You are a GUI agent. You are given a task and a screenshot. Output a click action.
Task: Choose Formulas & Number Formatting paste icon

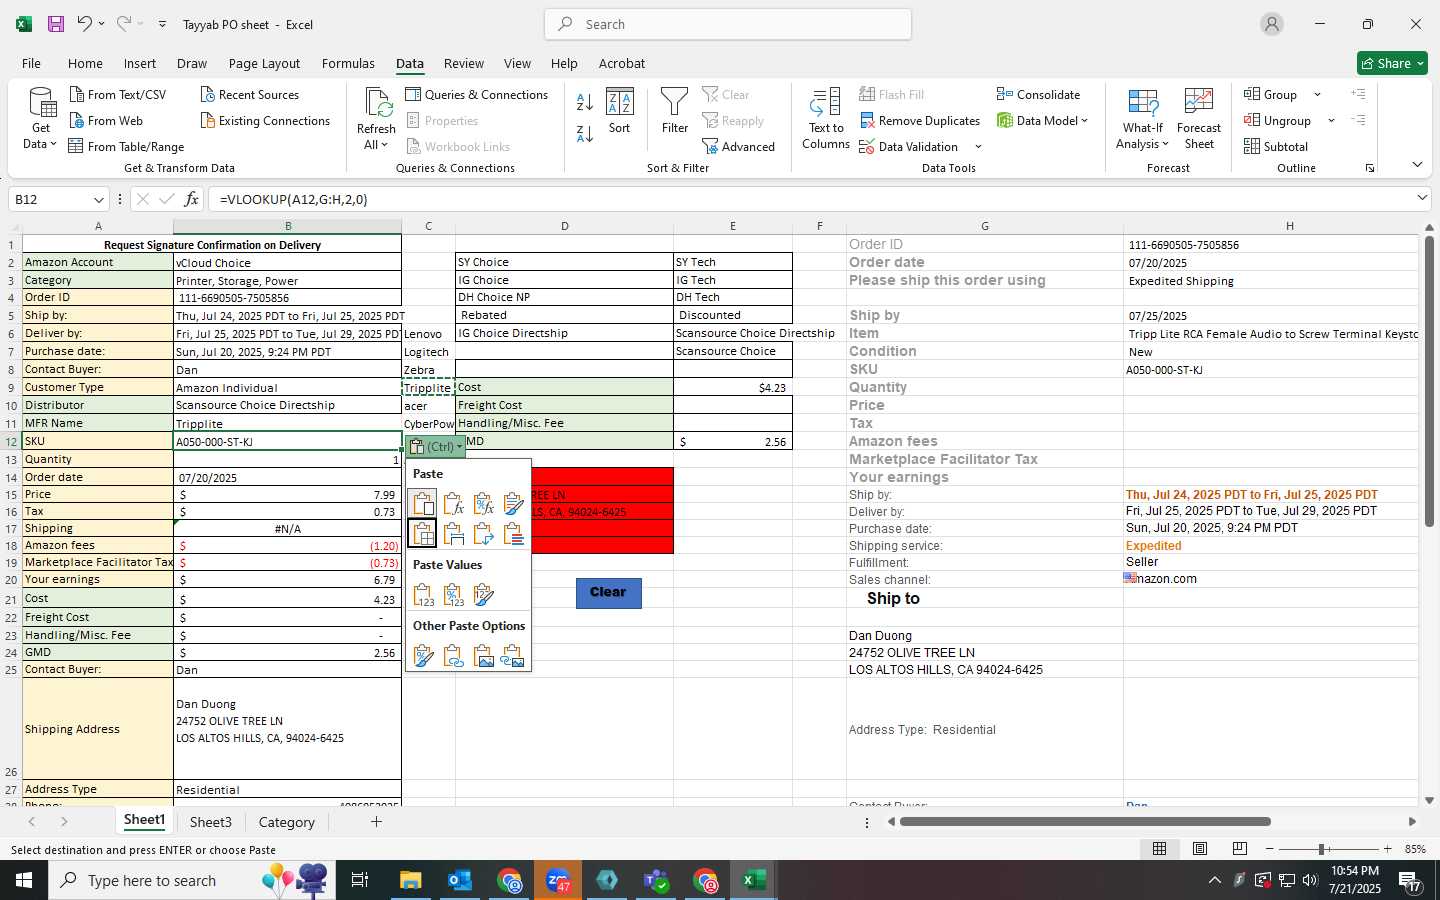coord(483,503)
